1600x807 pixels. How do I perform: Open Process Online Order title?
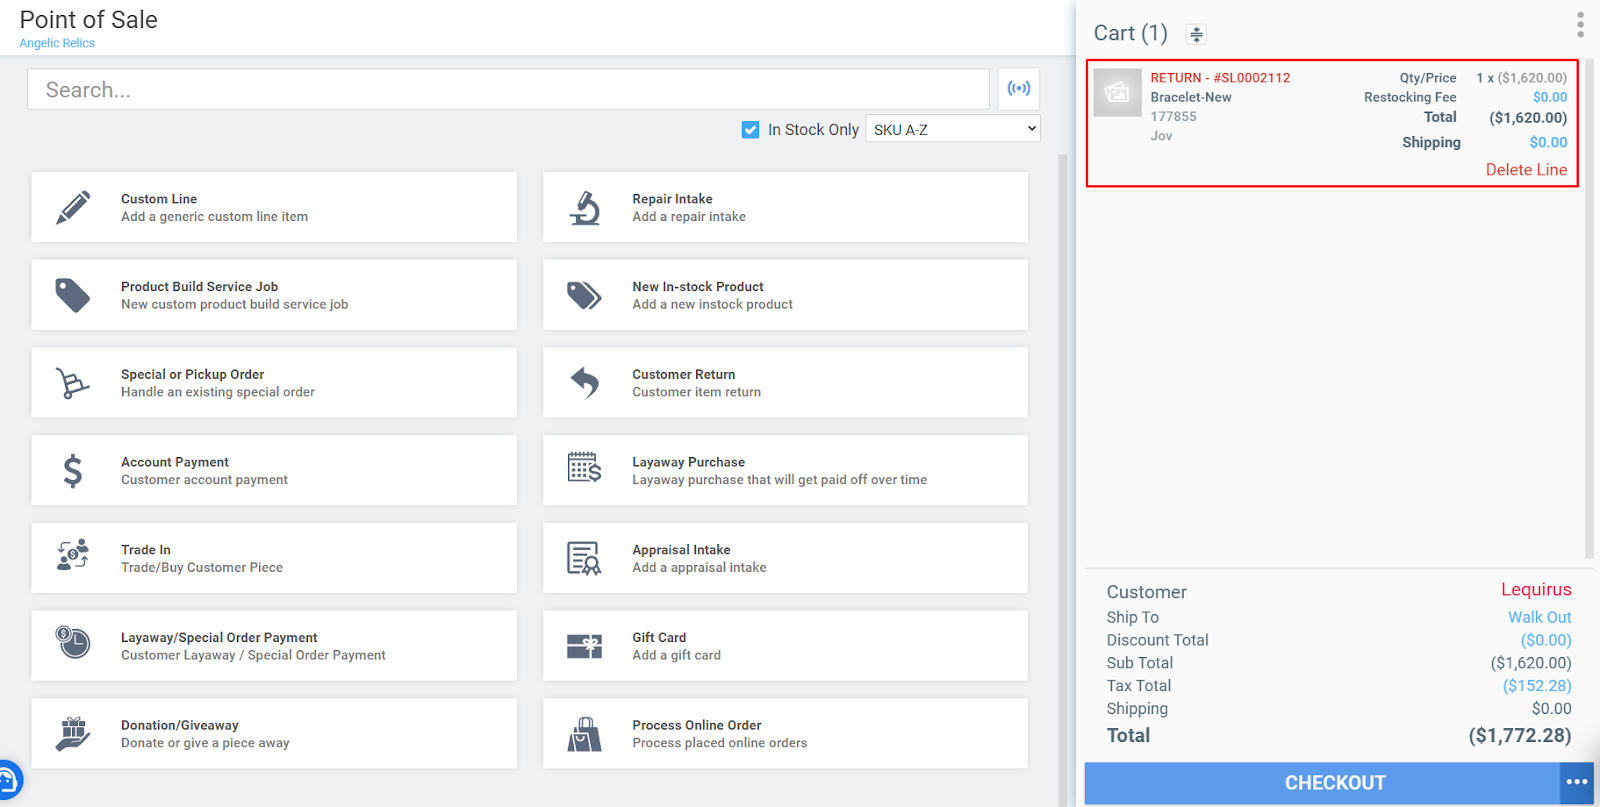click(x=696, y=726)
